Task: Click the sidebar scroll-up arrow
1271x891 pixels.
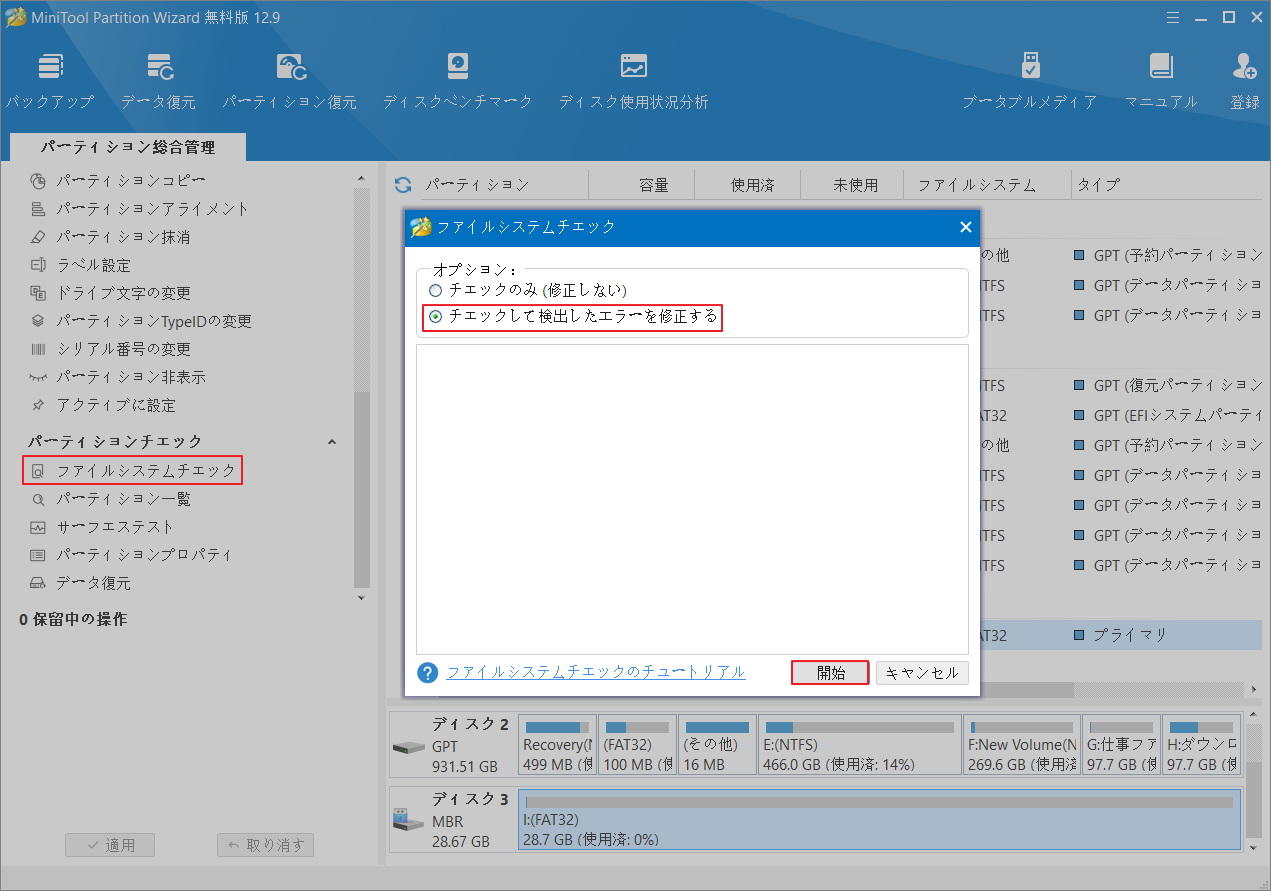Action: [x=362, y=179]
